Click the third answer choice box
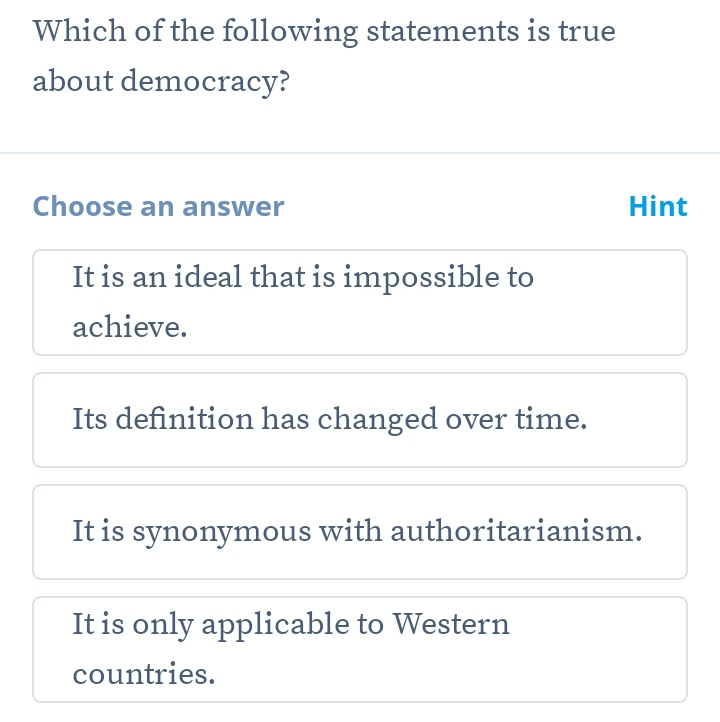 (x=360, y=532)
